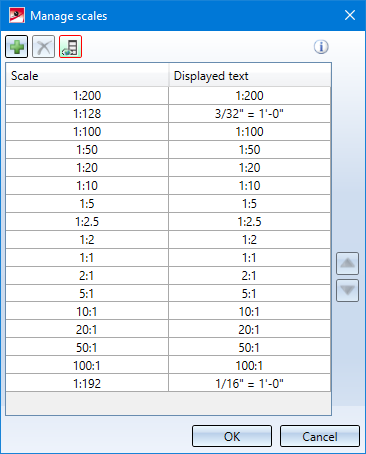Select the 1:128 scale cell

click(x=87, y=114)
